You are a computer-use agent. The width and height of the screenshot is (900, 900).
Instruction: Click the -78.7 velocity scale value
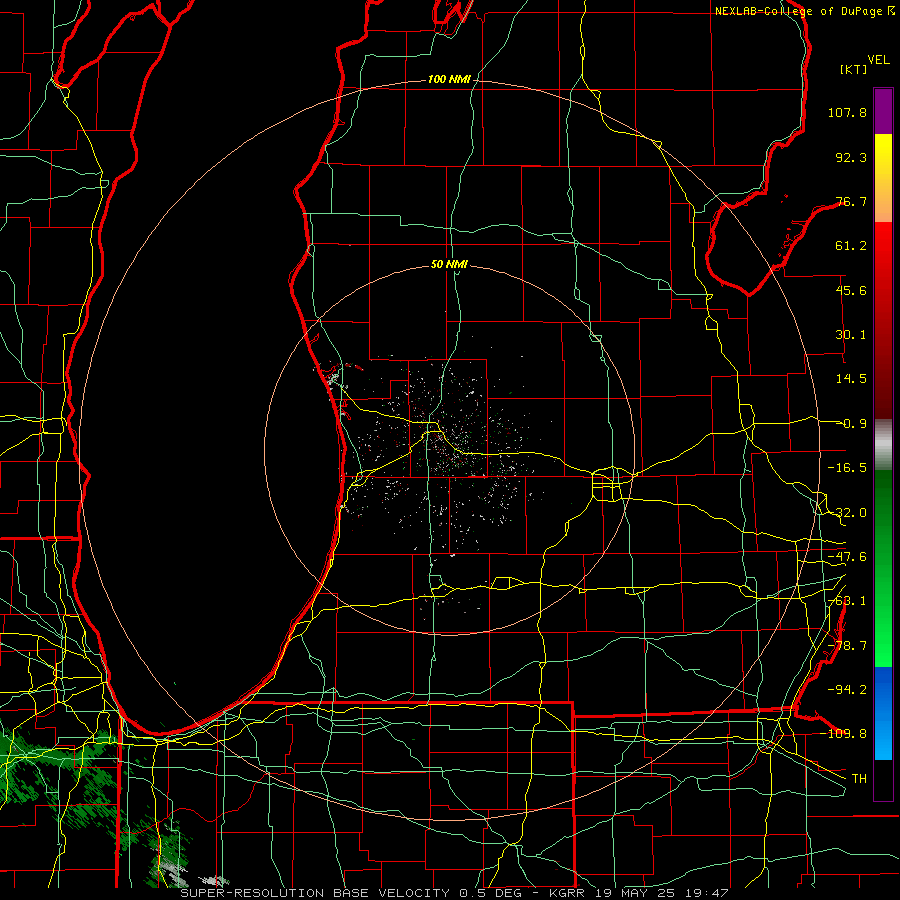847,646
